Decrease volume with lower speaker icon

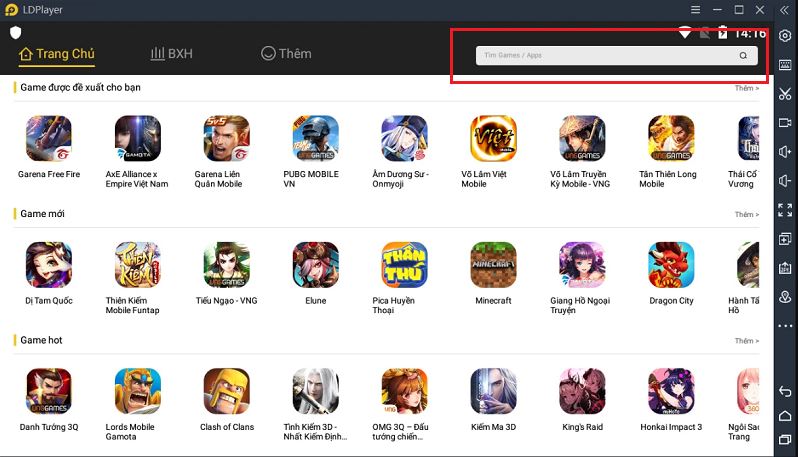point(785,181)
